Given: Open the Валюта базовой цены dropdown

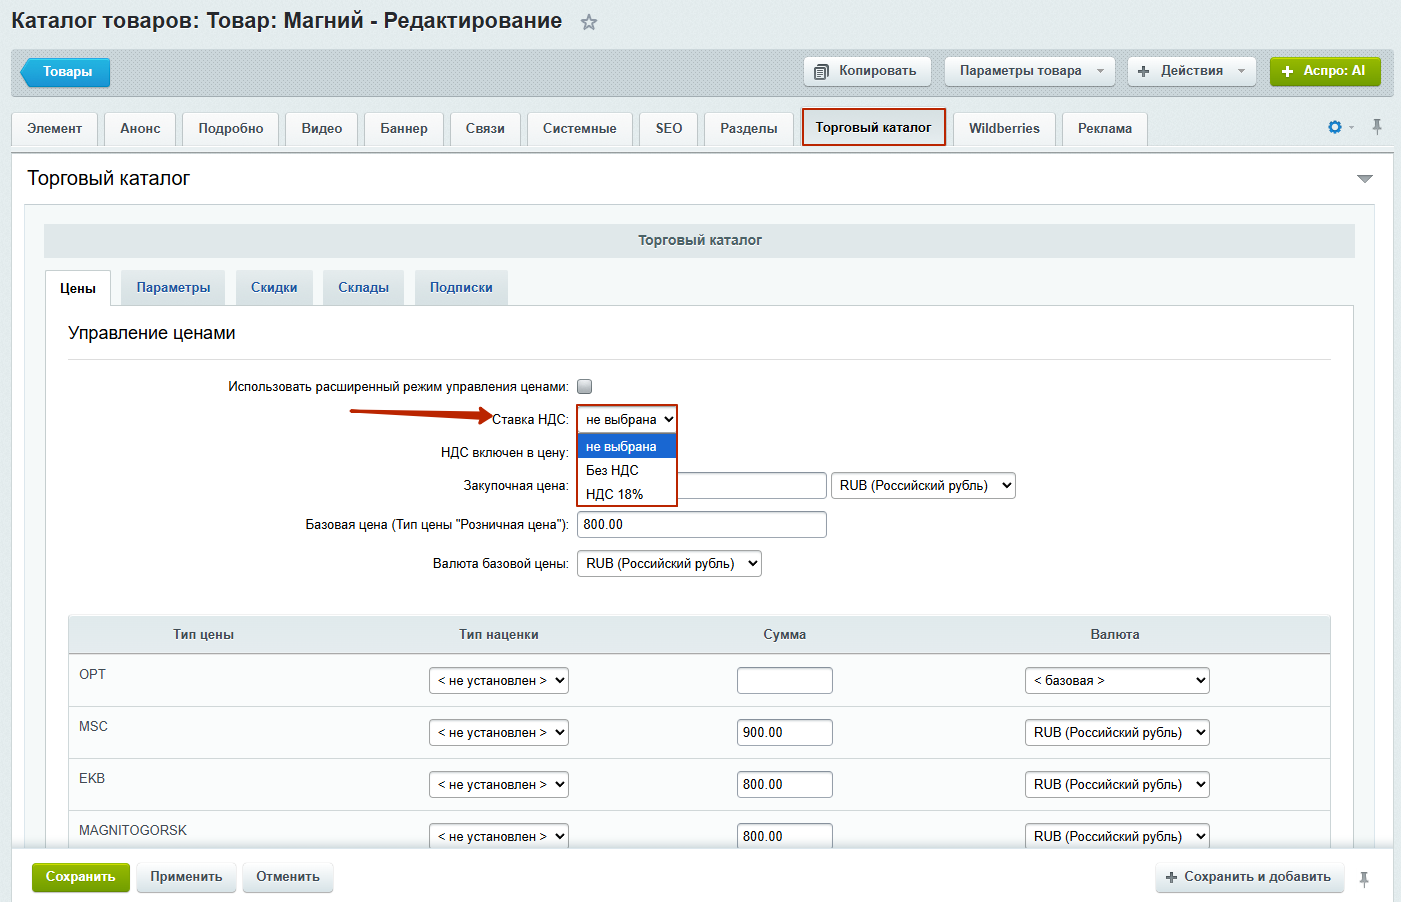Looking at the screenshot, I should click(x=669, y=564).
